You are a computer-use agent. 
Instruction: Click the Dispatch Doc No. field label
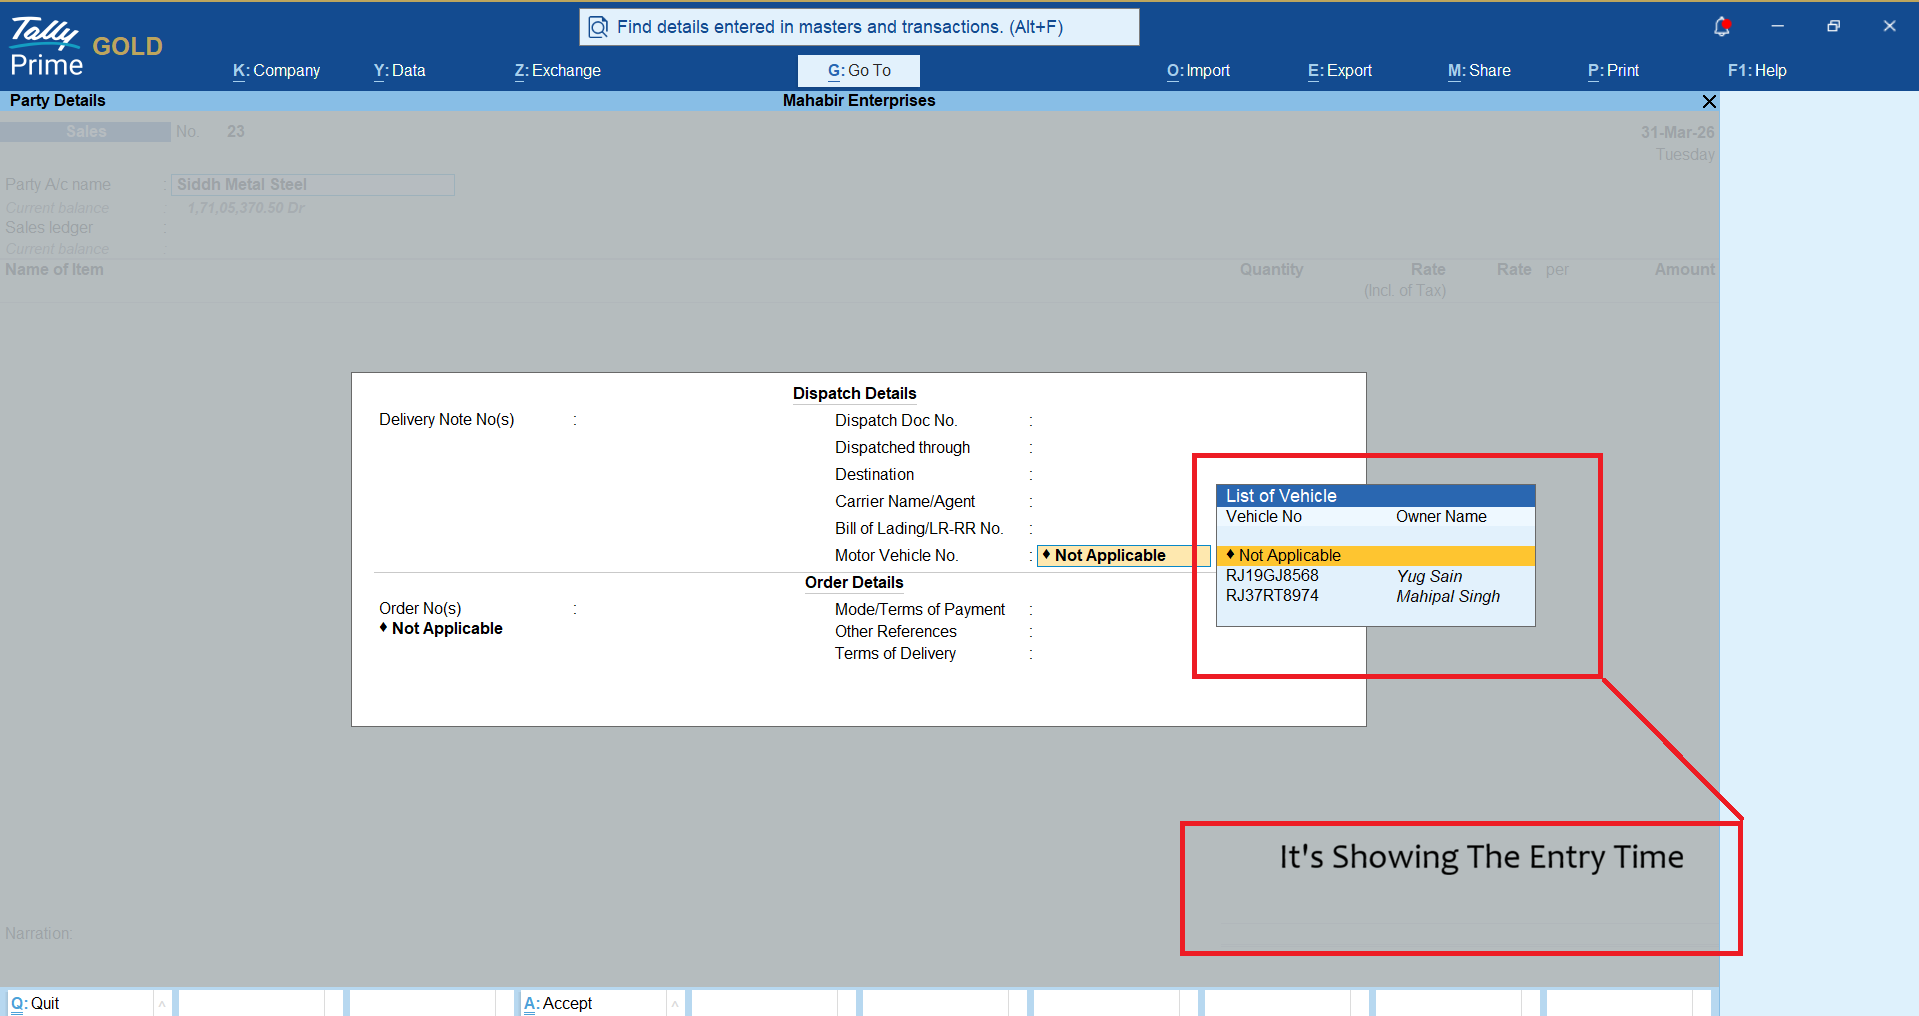[896, 421]
